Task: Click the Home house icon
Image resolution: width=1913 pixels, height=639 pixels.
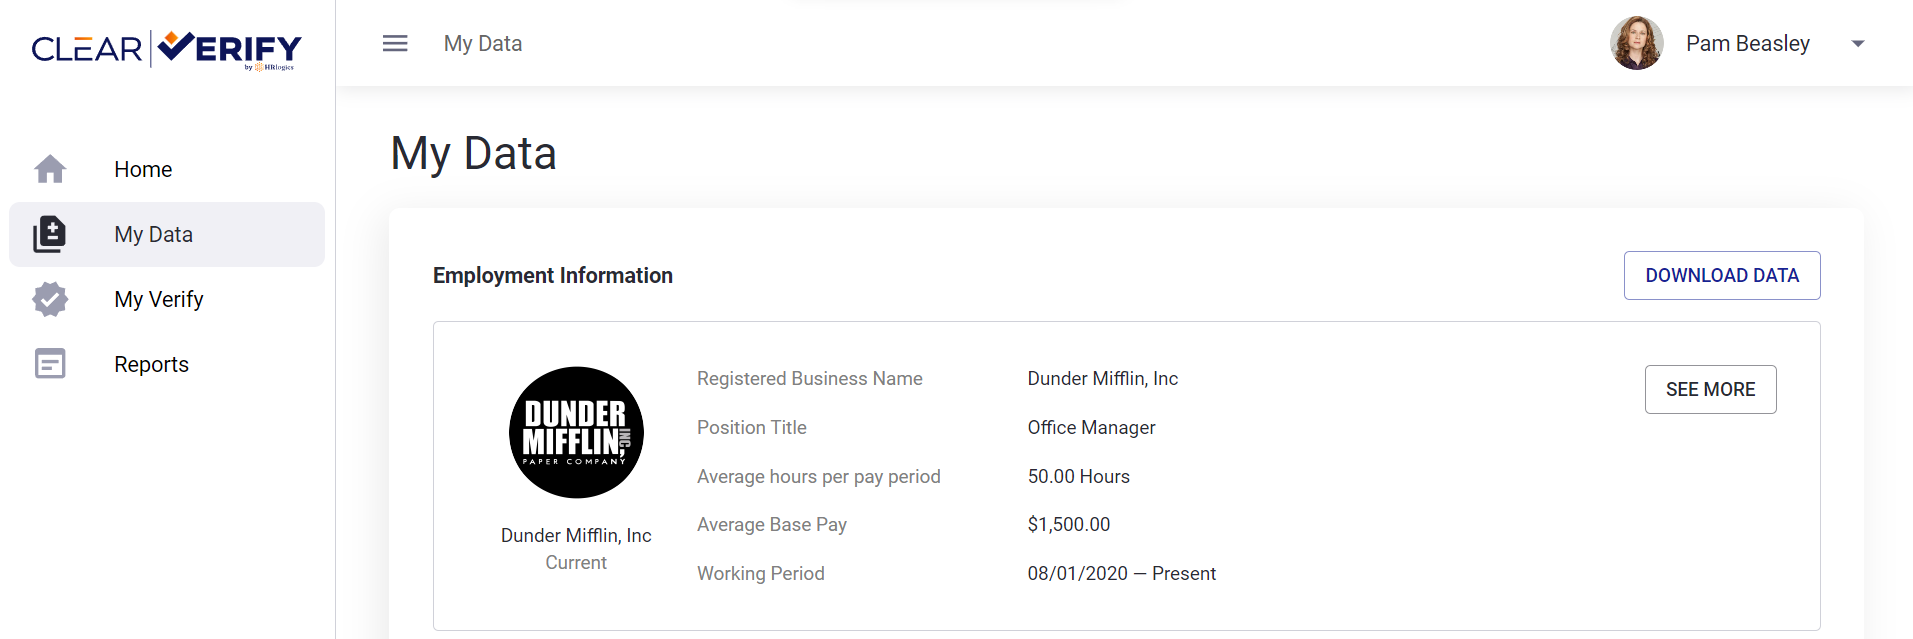Action: pyautogui.click(x=50, y=169)
